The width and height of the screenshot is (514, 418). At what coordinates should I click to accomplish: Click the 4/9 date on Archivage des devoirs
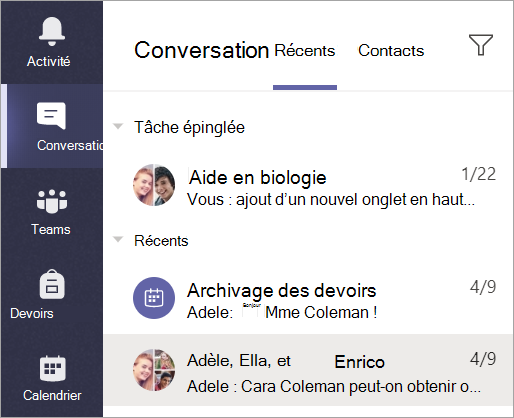click(x=483, y=287)
